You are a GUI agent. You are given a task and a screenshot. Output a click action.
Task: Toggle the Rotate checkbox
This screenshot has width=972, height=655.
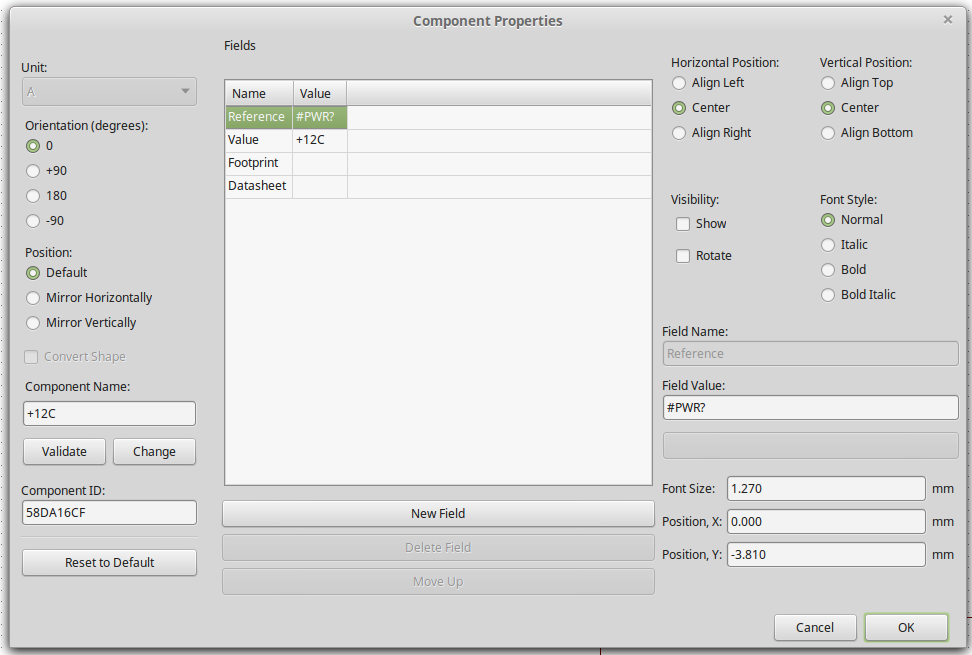click(683, 256)
